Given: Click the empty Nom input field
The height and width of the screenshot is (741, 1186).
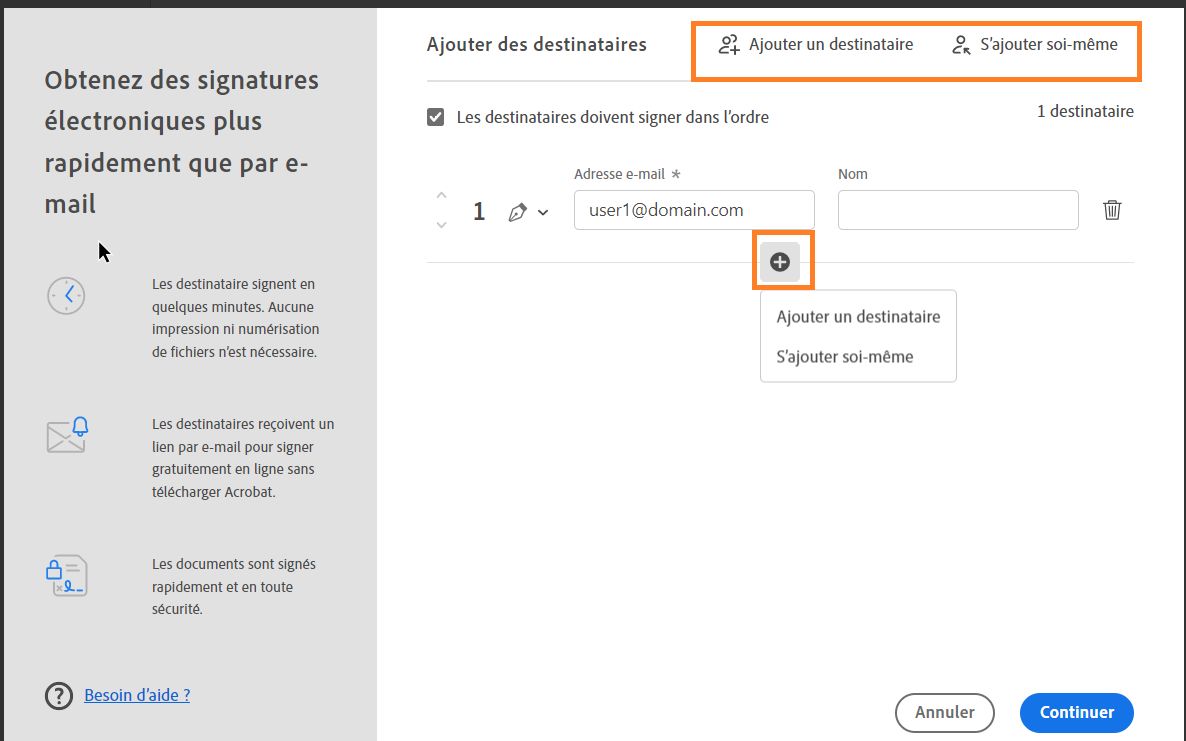Looking at the screenshot, I should click(956, 210).
